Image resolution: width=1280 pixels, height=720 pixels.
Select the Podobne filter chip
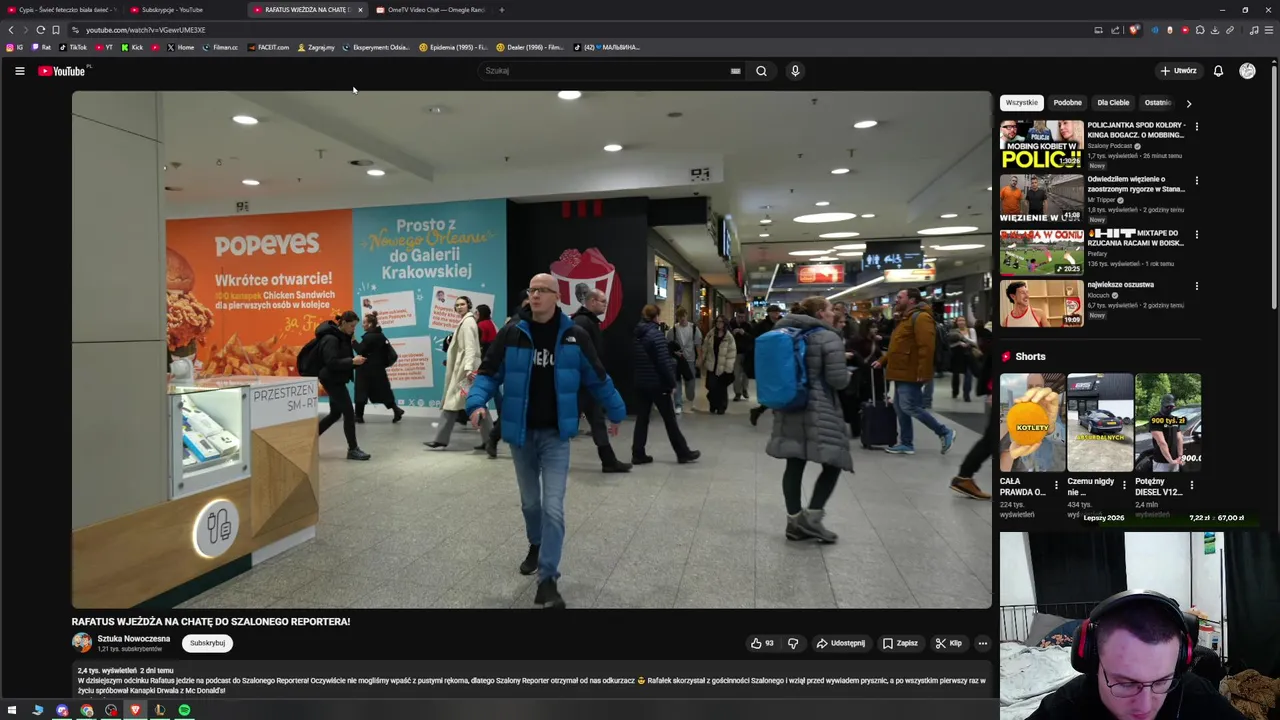pos(1067,103)
